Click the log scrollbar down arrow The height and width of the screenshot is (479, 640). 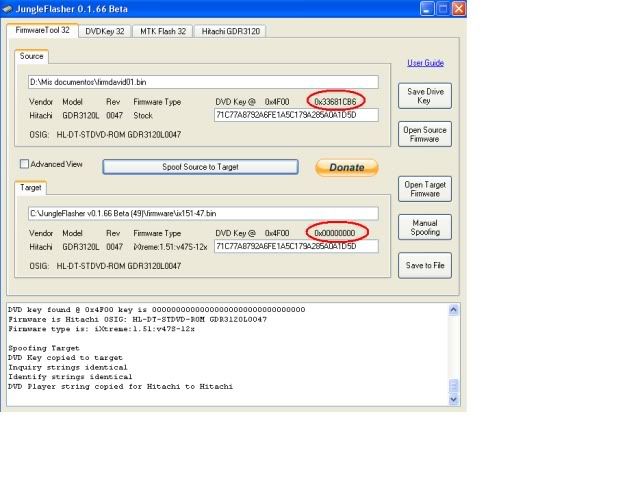pyautogui.click(x=453, y=399)
